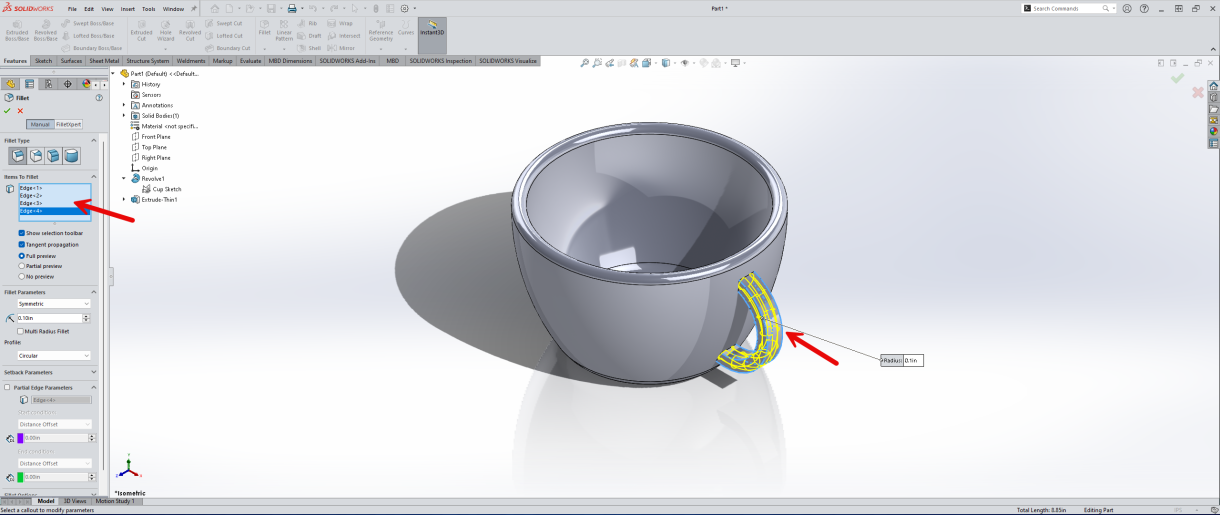Image resolution: width=1220 pixels, height=515 pixels.
Task: Accept with green checkmark in viewport corner
Action: tap(1177, 77)
